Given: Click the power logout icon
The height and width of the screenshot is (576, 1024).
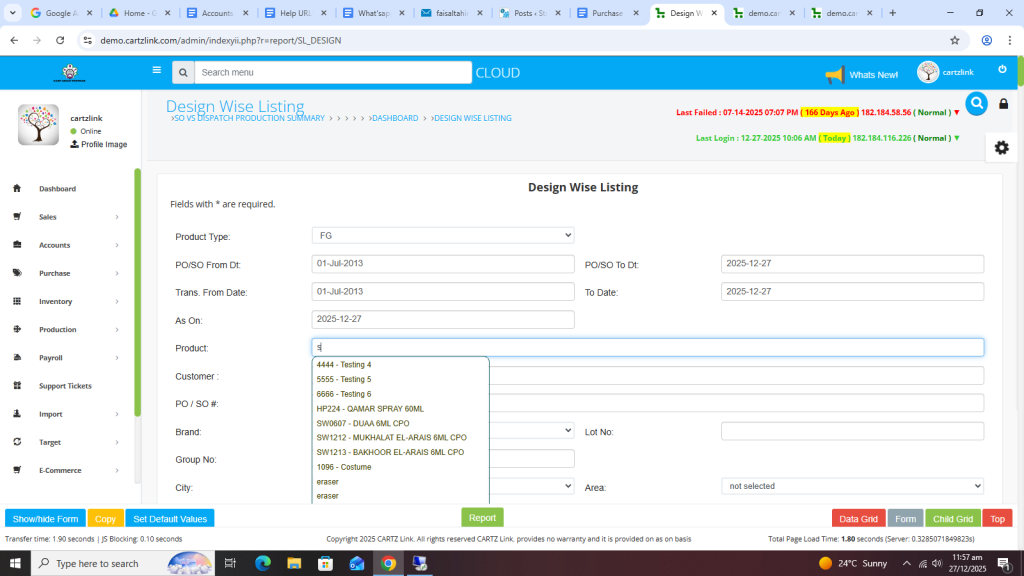Looking at the screenshot, I should click(x=1002, y=69).
